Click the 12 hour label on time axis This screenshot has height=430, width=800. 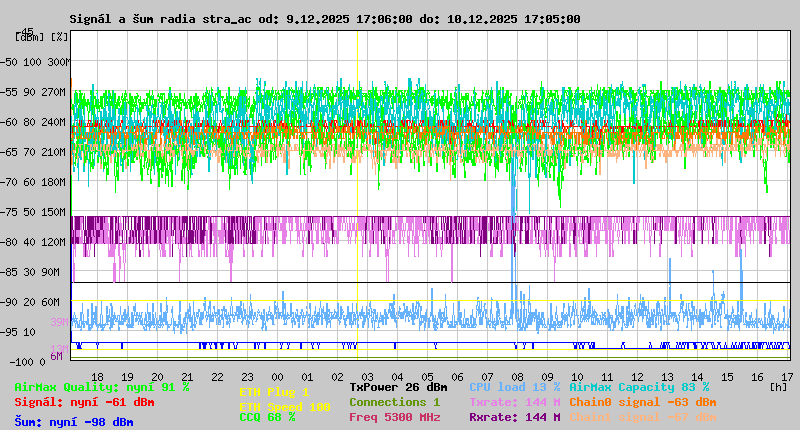[x=639, y=376]
